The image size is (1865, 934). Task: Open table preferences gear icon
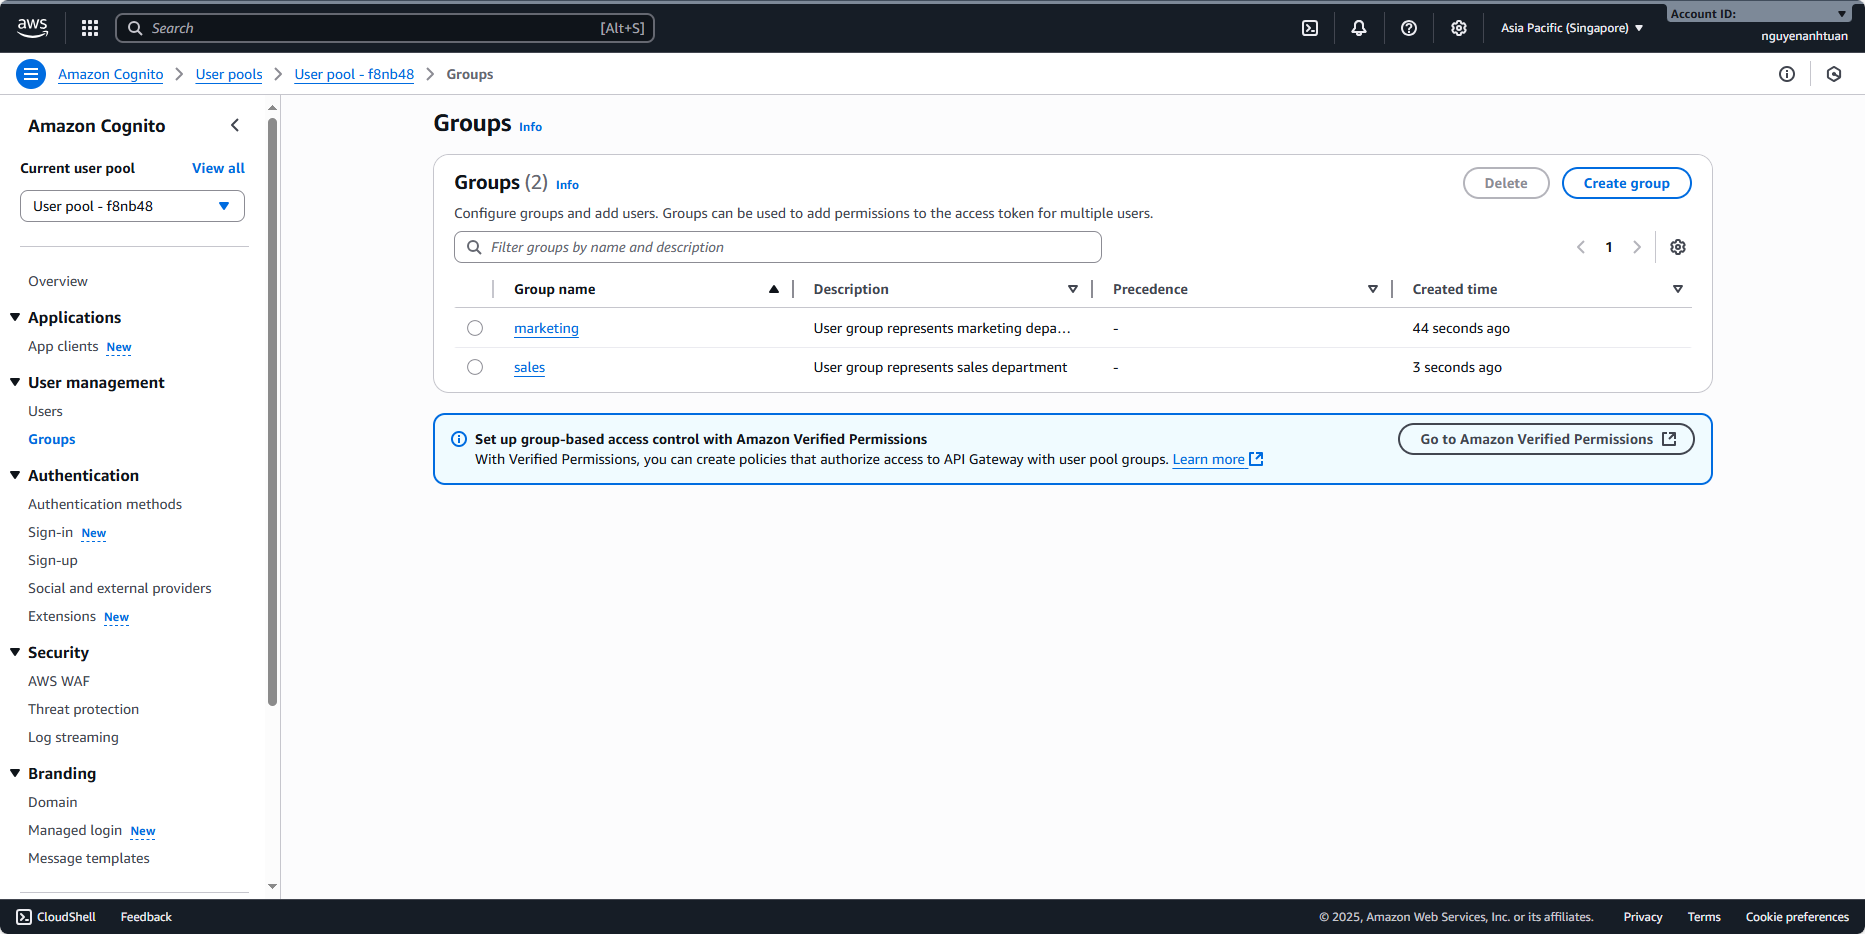point(1677,247)
